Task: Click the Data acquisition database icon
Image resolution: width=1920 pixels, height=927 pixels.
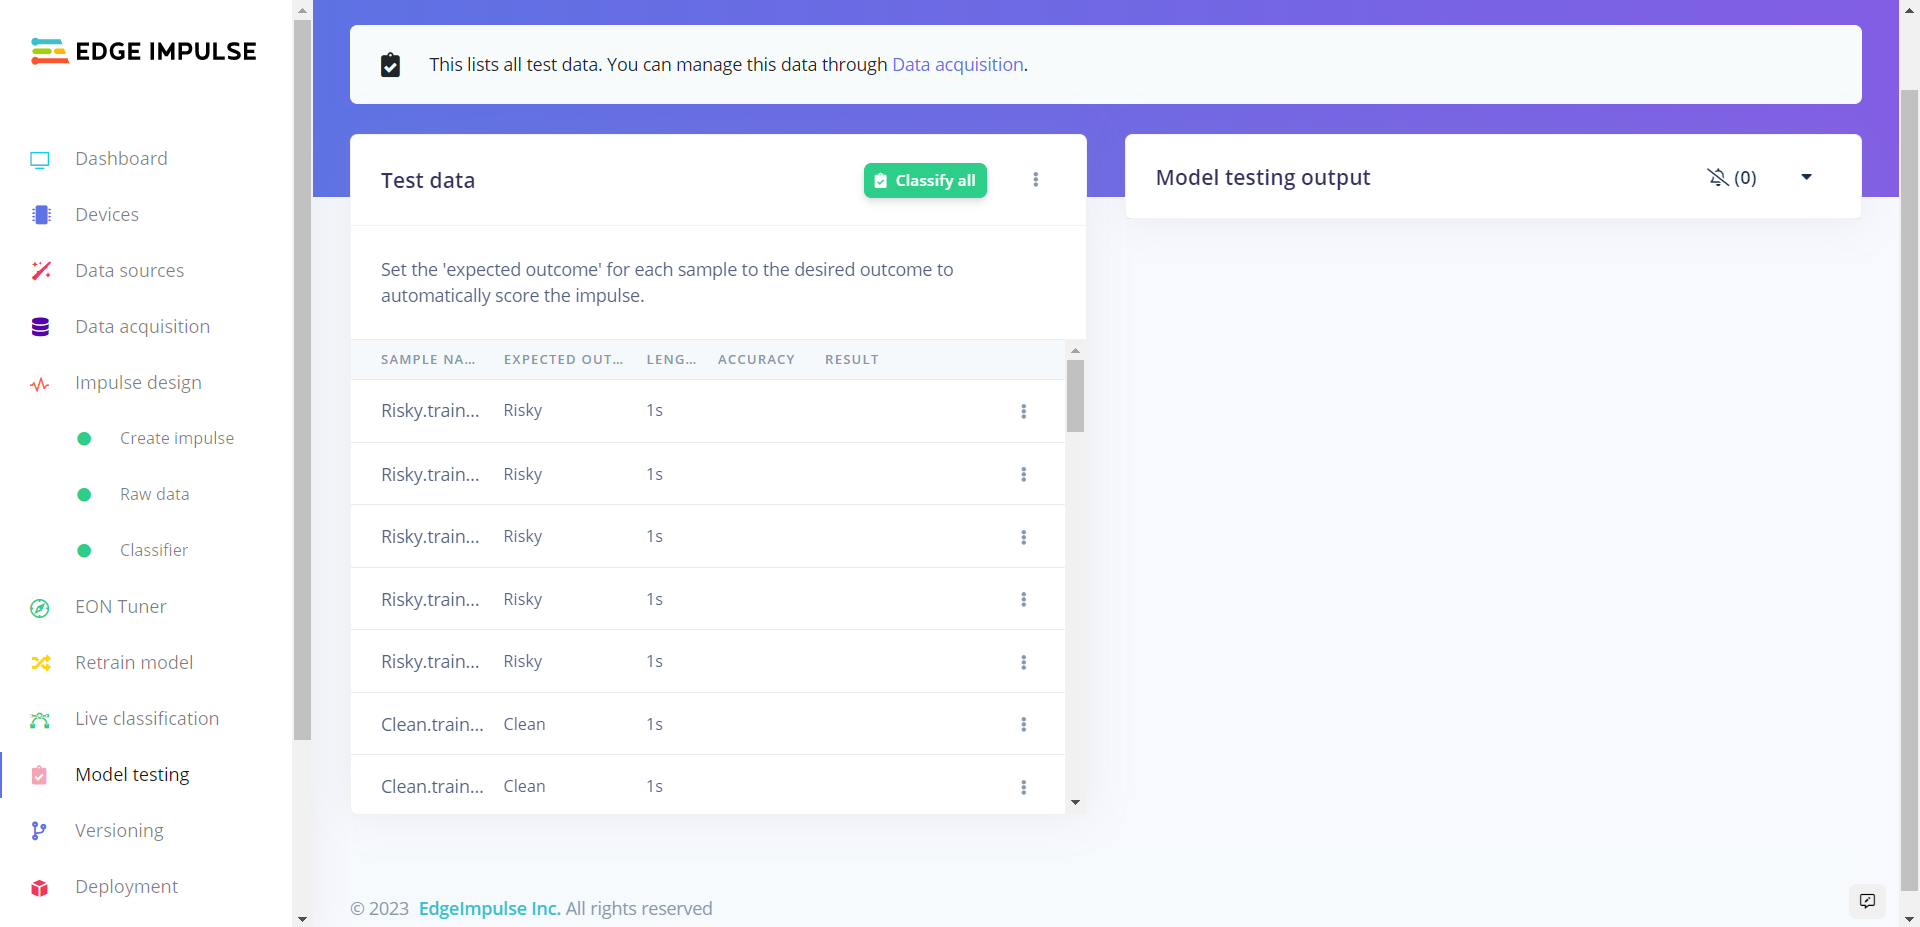Action: (x=40, y=327)
